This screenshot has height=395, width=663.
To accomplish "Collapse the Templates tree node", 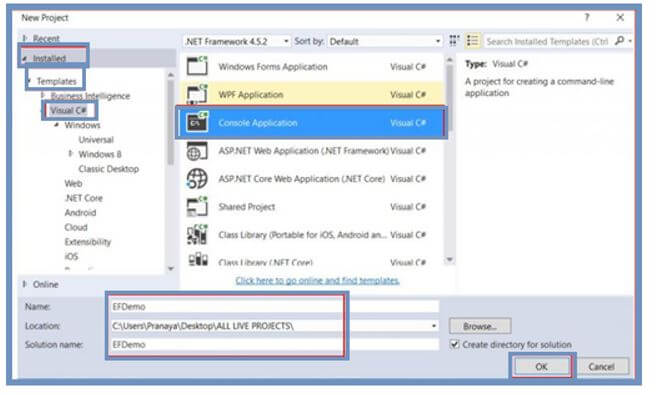I will [x=29, y=80].
